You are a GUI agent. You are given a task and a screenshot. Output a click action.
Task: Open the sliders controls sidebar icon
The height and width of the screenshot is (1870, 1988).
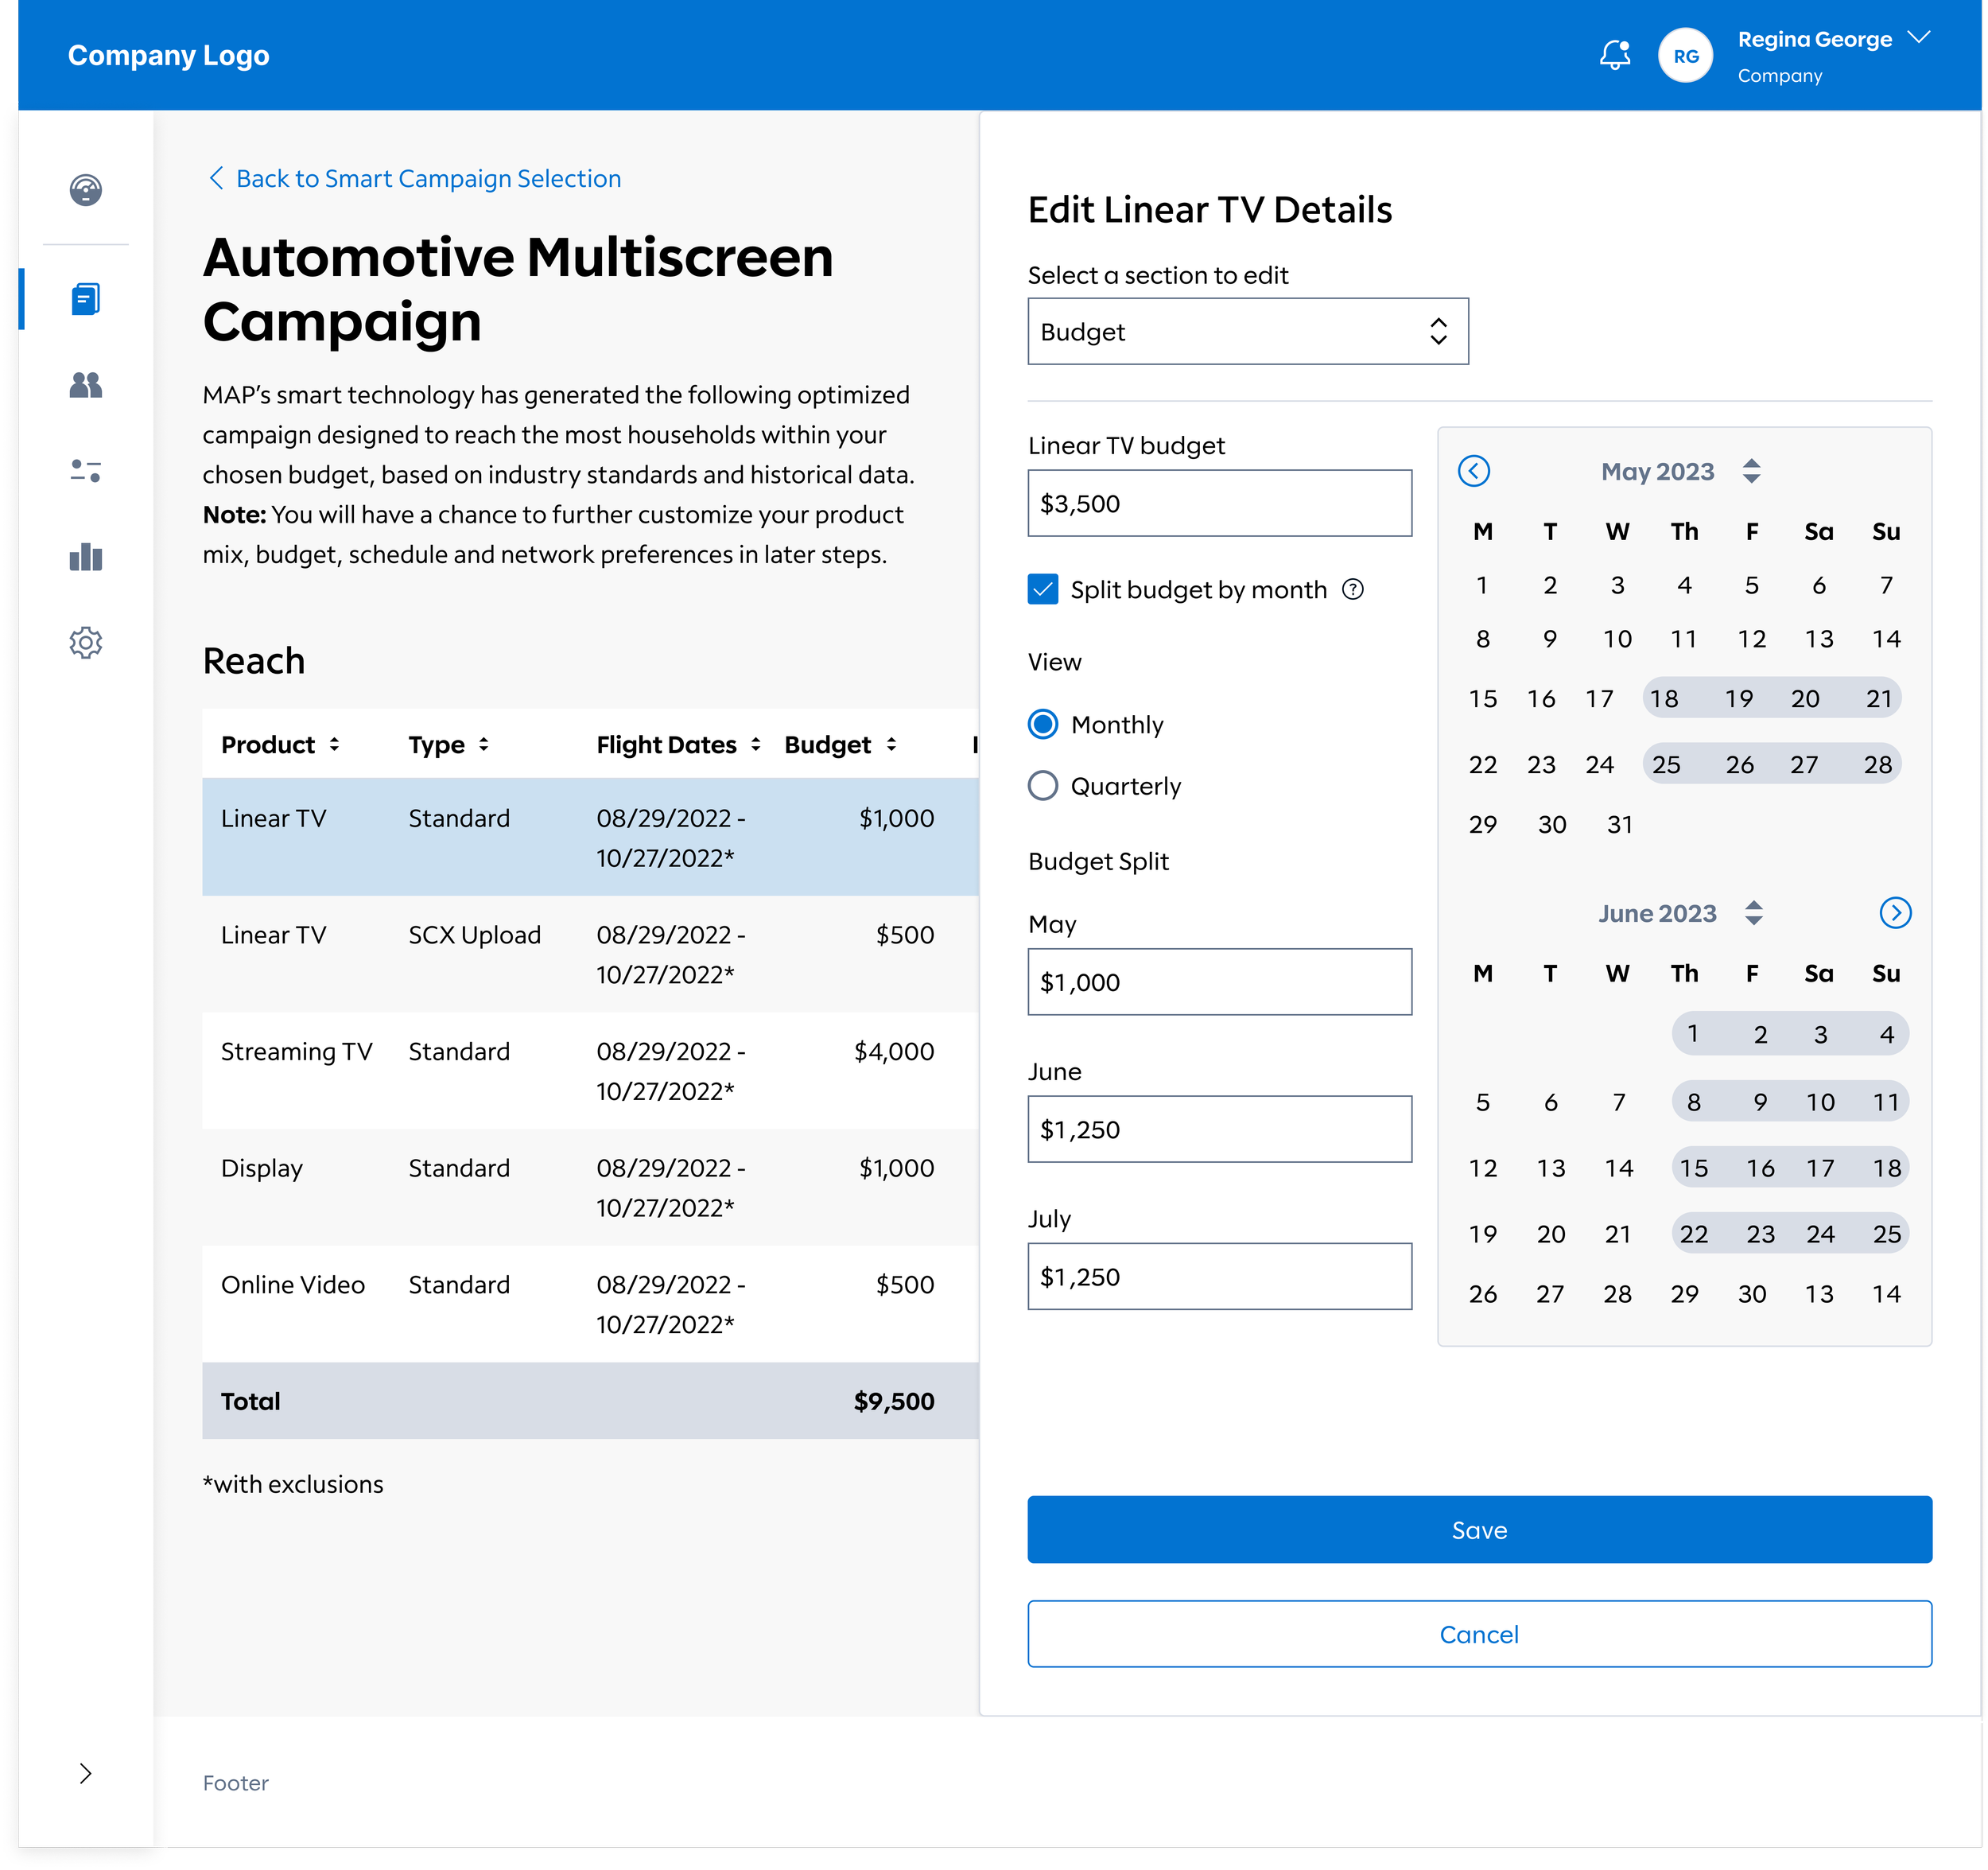[86, 471]
